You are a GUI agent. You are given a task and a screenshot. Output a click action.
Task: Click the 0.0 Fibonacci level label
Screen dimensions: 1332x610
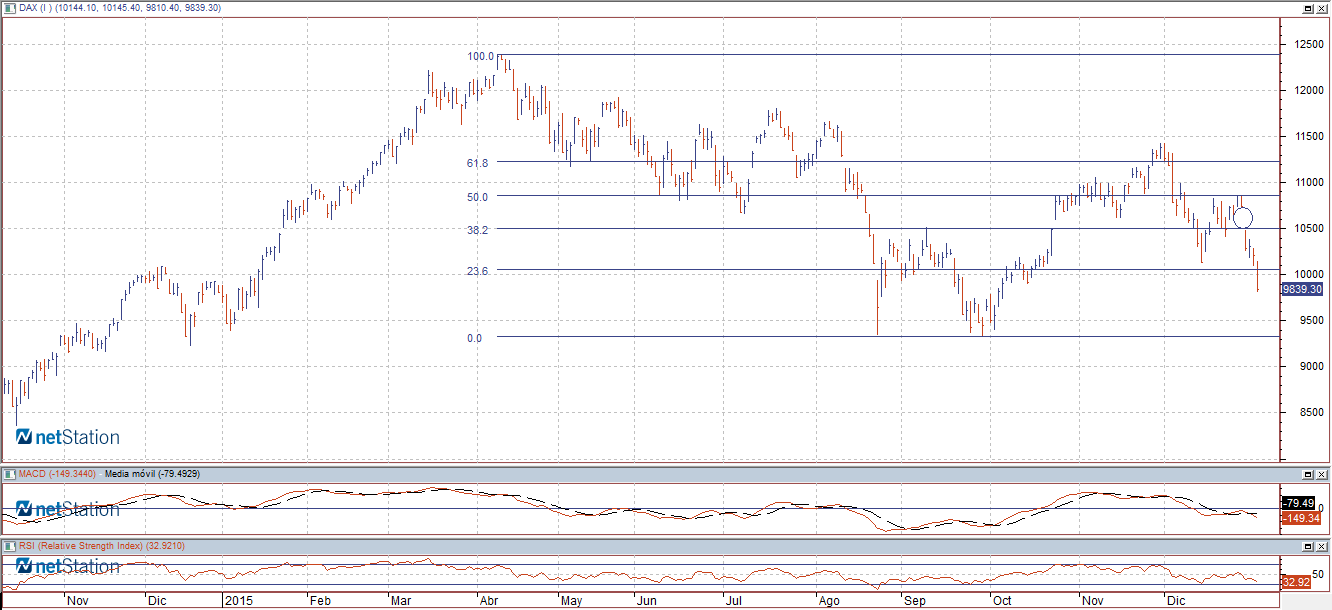pyautogui.click(x=474, y=338)
